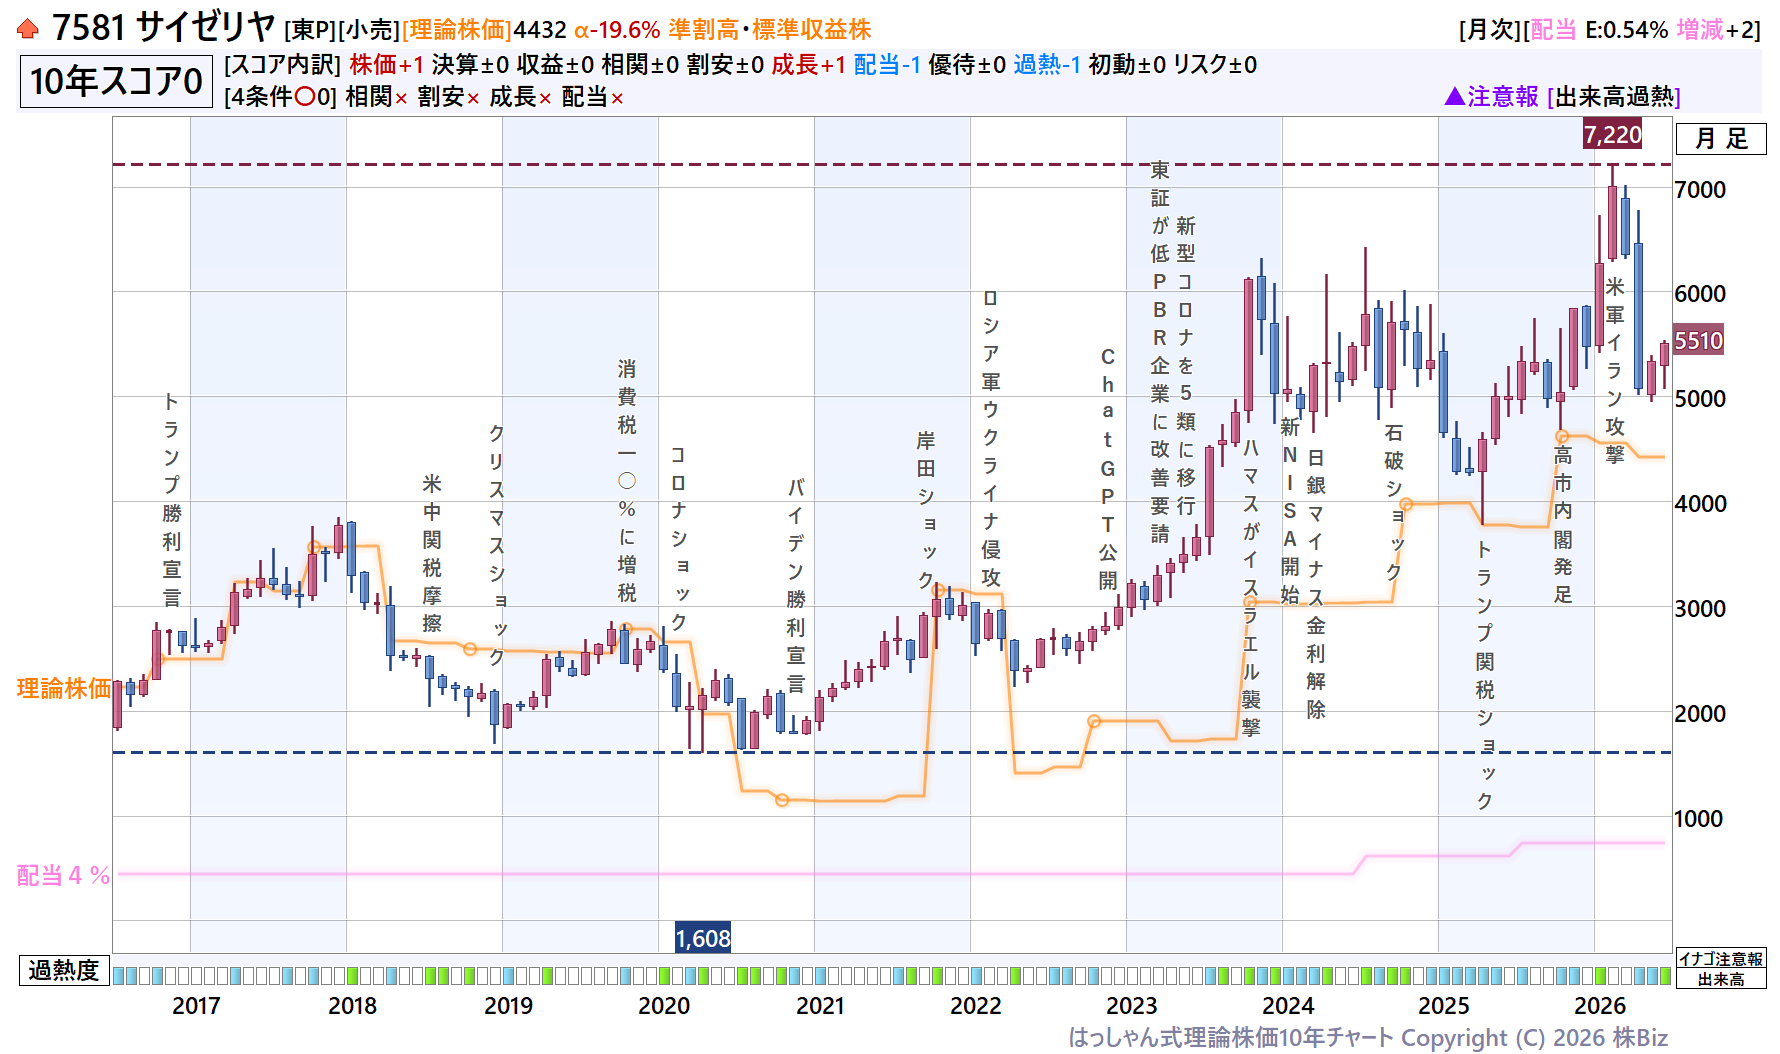The height and width of the screenshot is (1054, 1780).
Task: Click the "イナゴ注意報" label
Action: pyautogui.click(x=1721, y=959)
